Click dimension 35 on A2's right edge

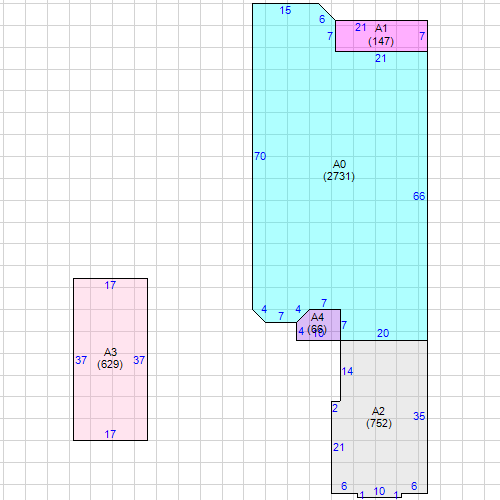[419, 416]
